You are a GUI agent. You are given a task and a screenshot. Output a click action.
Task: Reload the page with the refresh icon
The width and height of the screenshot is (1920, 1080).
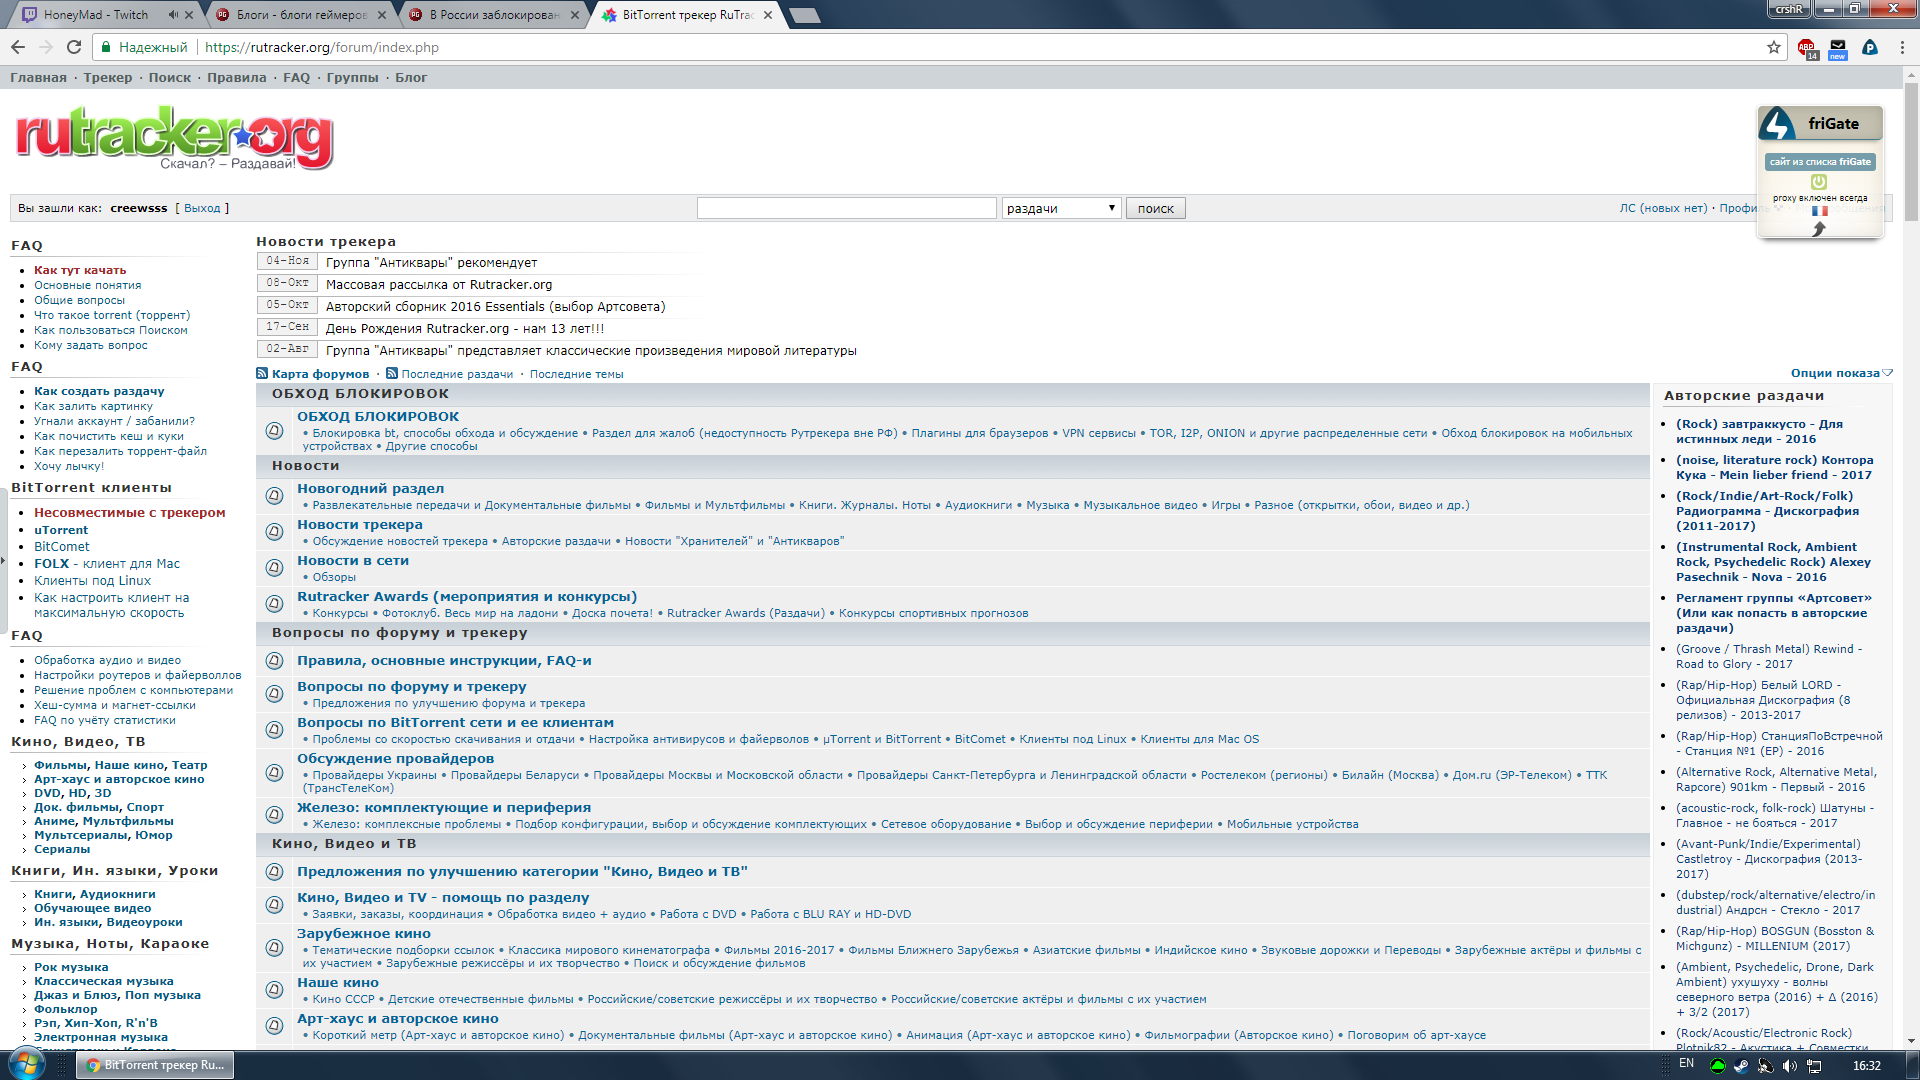[x=74, y=47]
